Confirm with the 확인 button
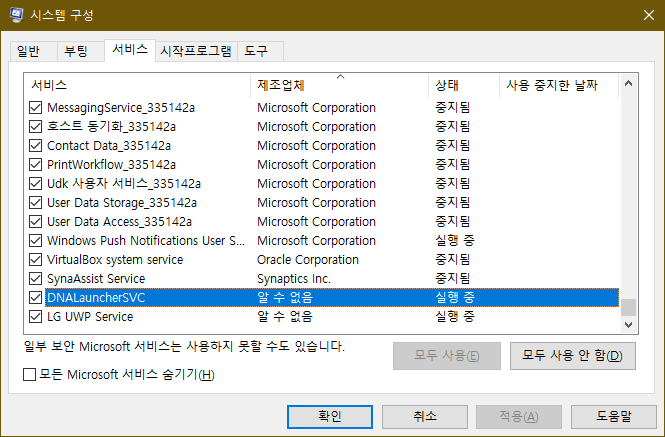This screenshot has width=665, height=437. (330, 417)
